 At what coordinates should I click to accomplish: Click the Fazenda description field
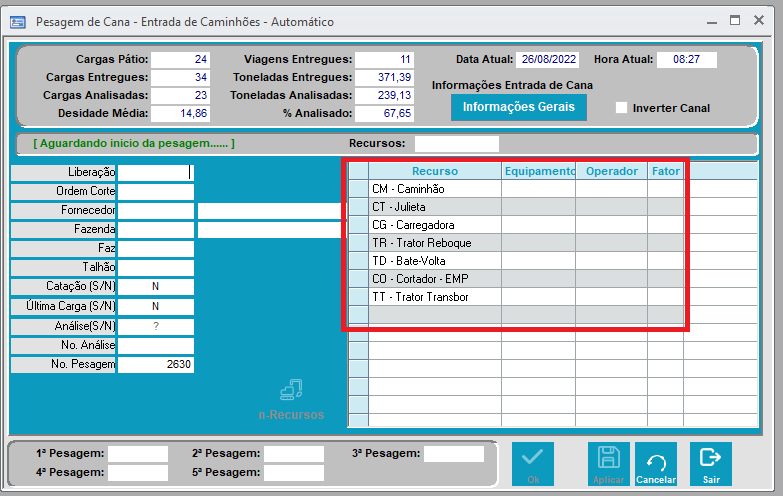[270, 230]
